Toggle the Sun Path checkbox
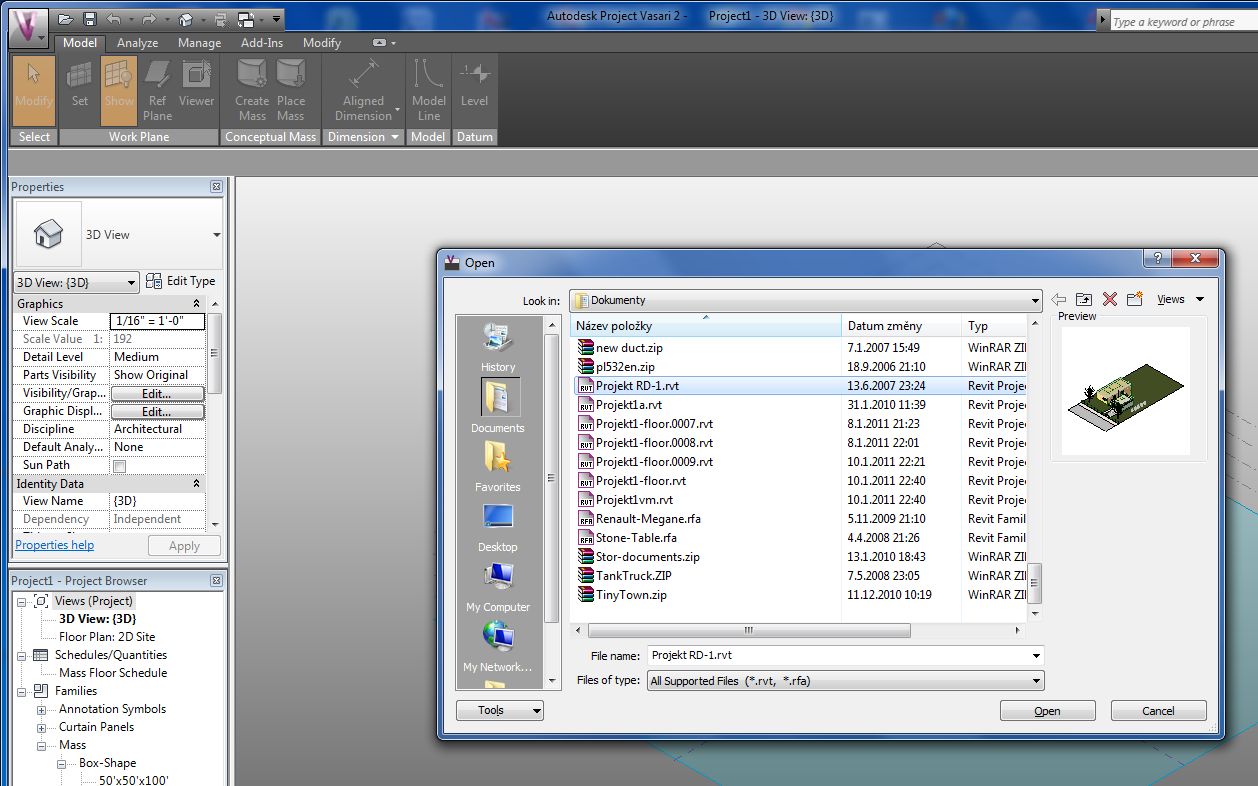This screenshot has width=1258, height=786. coord(120,466)
